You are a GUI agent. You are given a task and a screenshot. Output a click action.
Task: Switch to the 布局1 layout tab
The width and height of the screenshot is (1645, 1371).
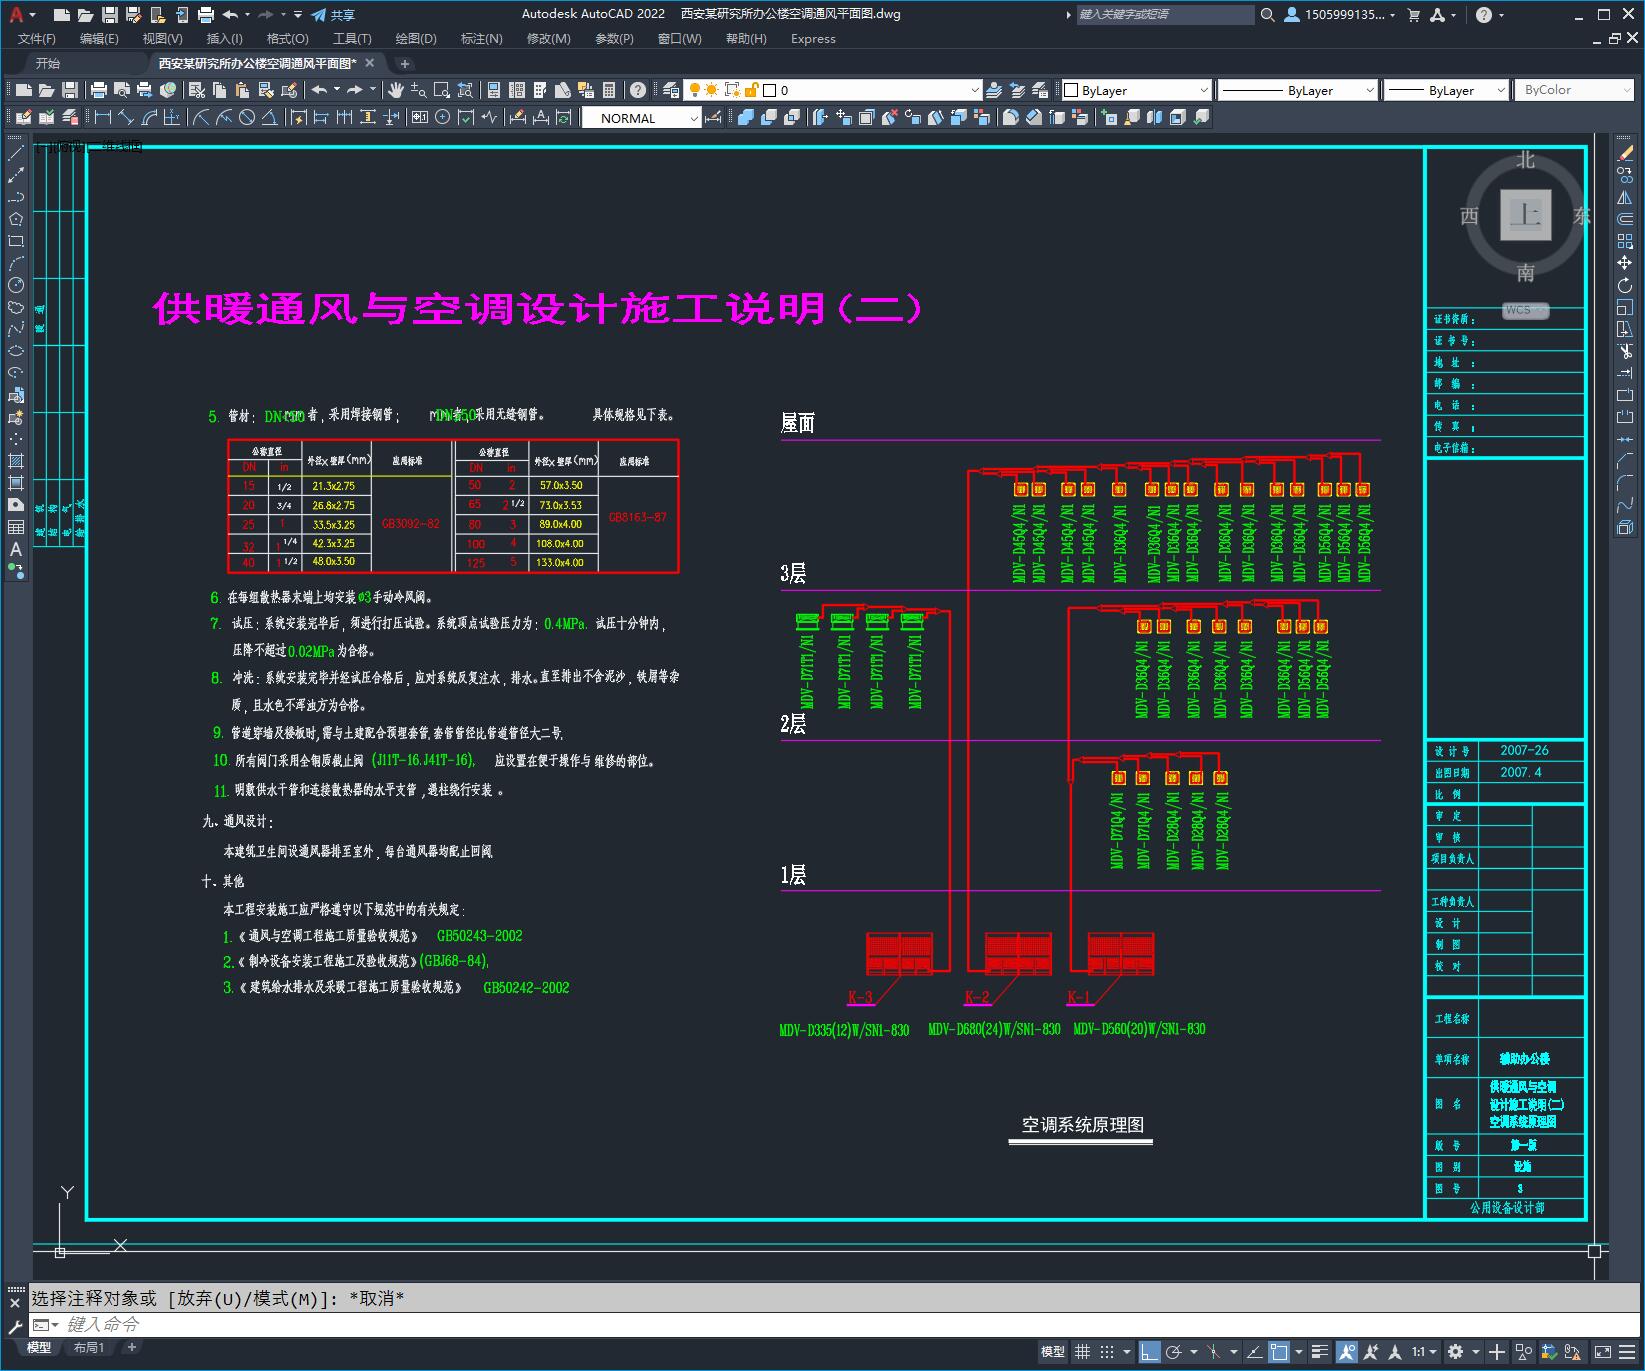tap(89, 1347)
